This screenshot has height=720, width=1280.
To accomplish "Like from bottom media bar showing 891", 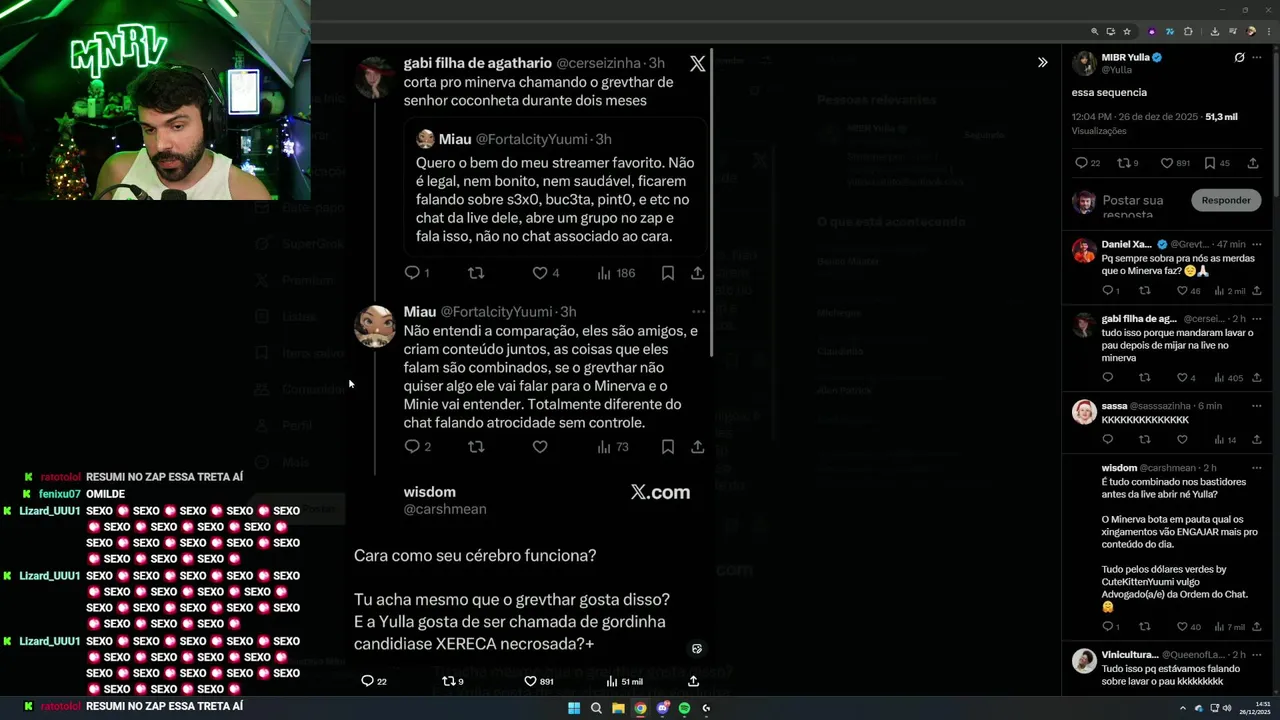I will (x=539, y=681).
